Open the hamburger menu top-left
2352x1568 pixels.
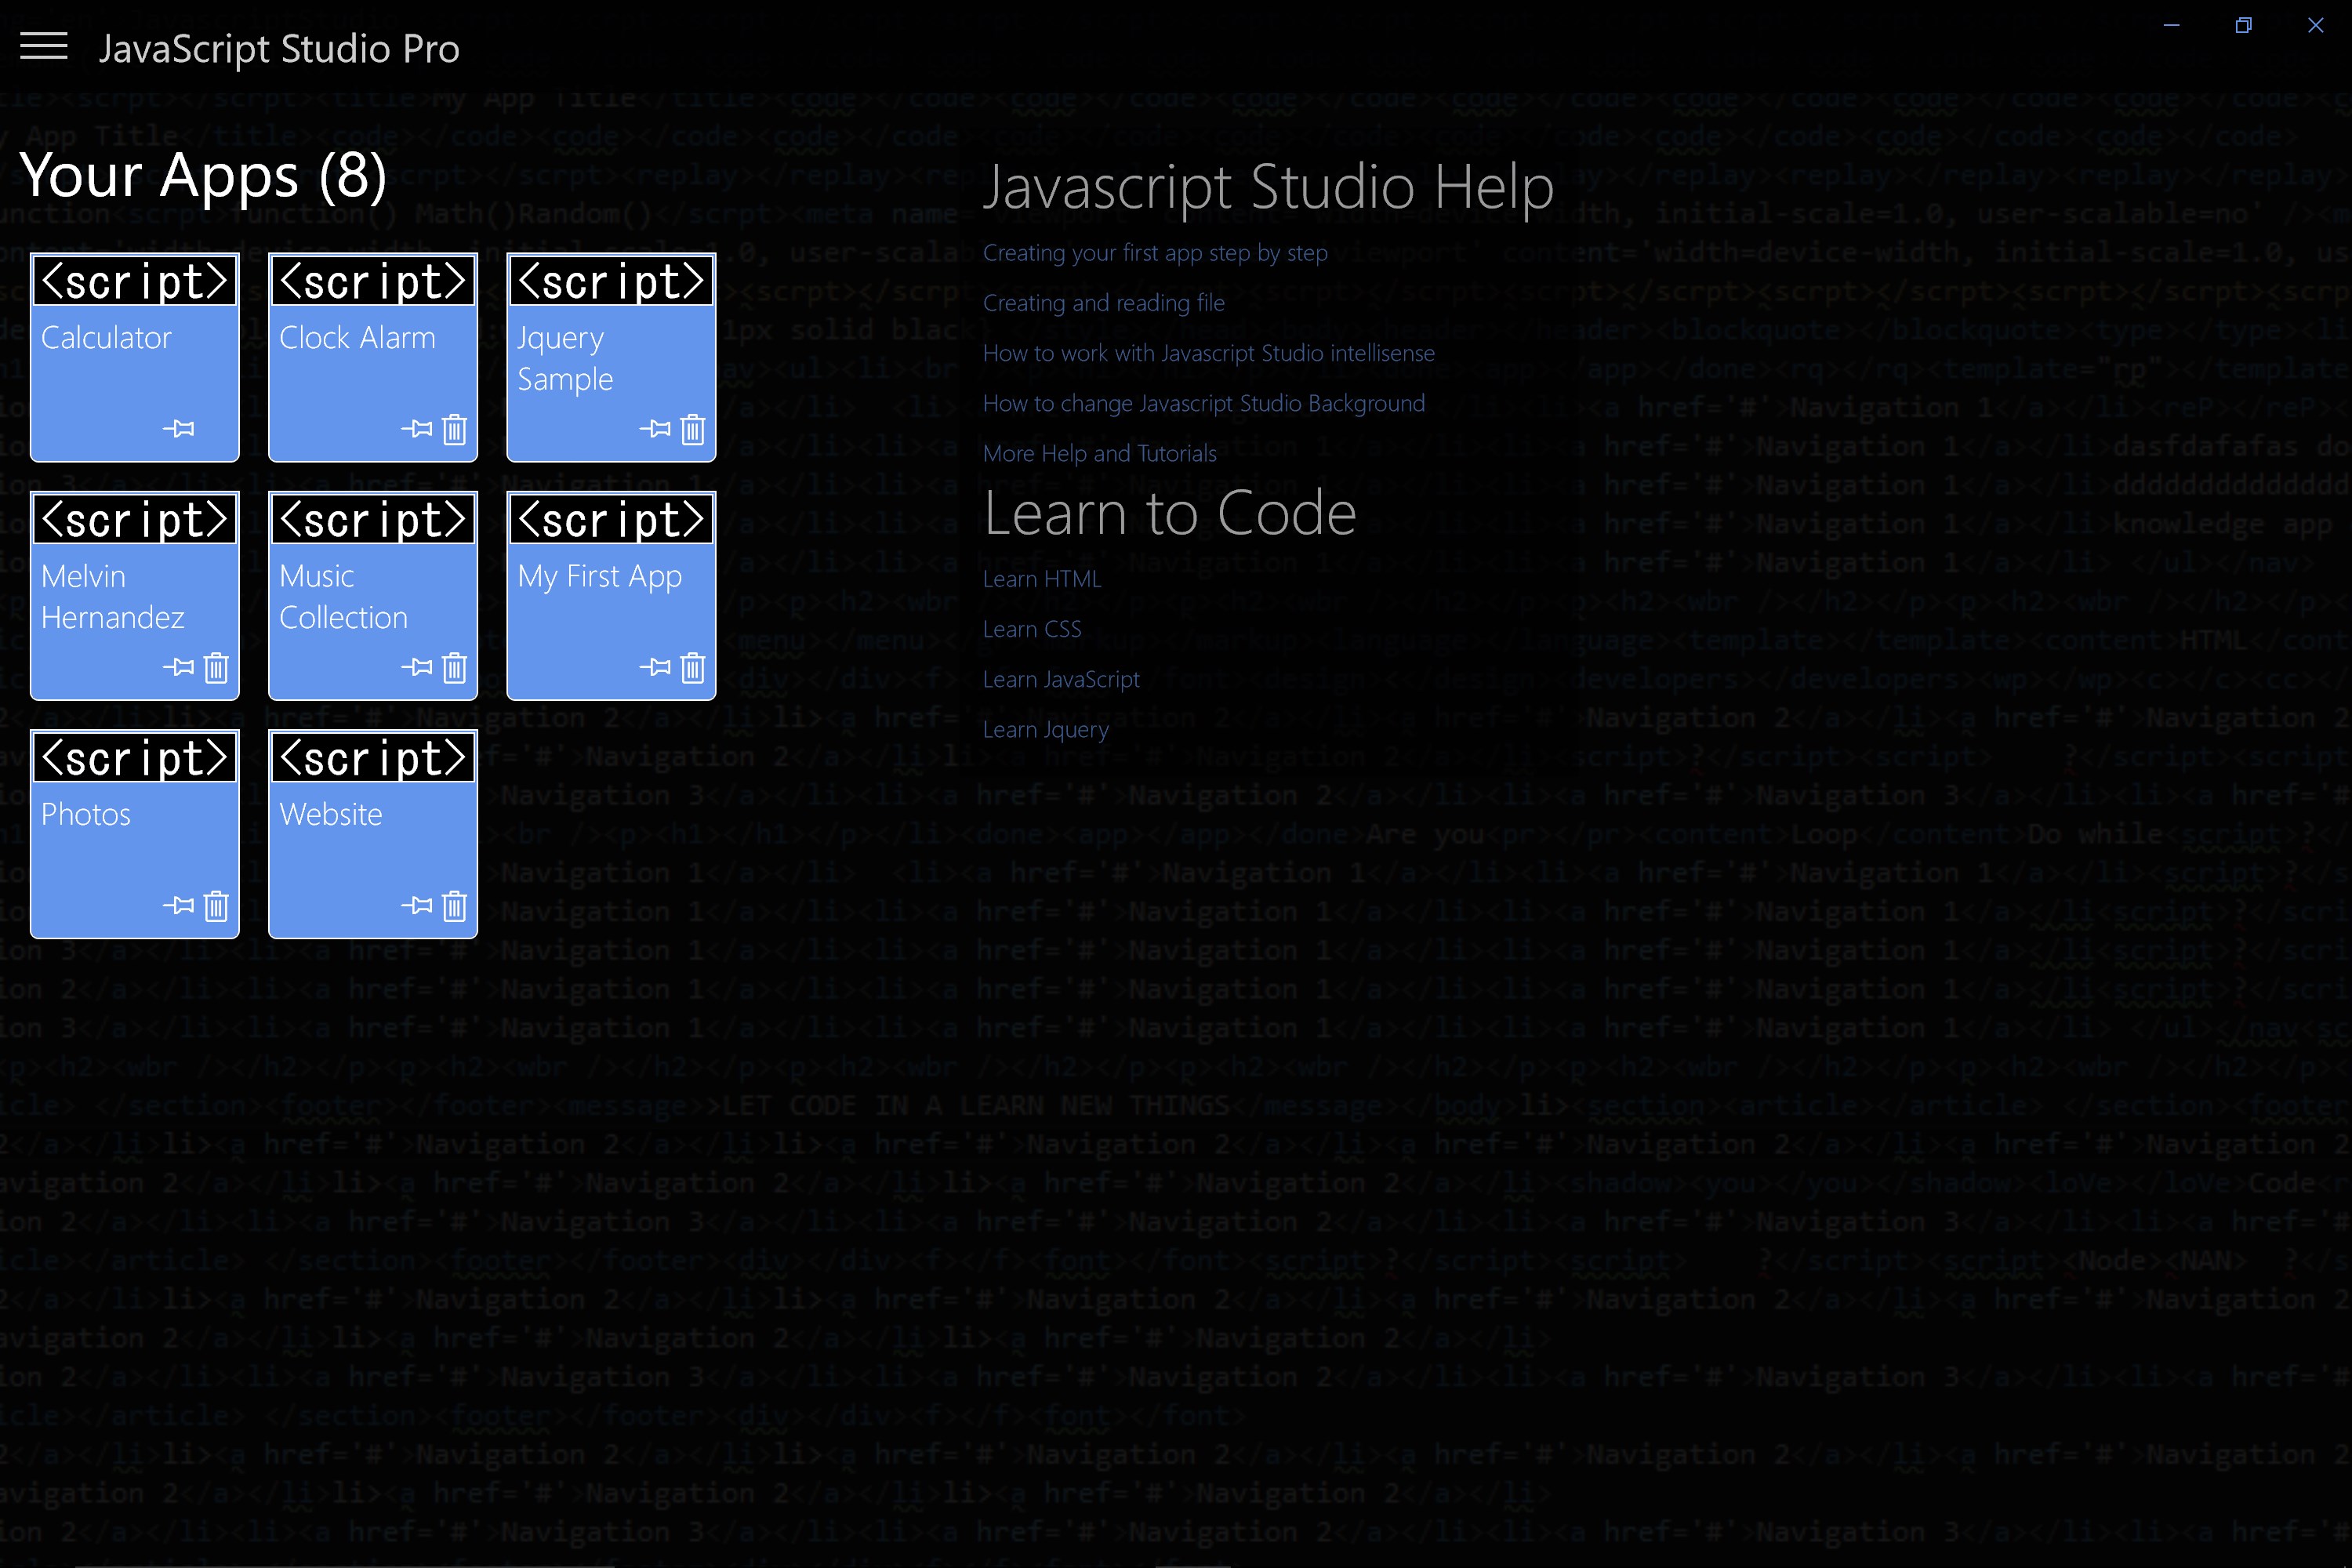coord(42,47)
